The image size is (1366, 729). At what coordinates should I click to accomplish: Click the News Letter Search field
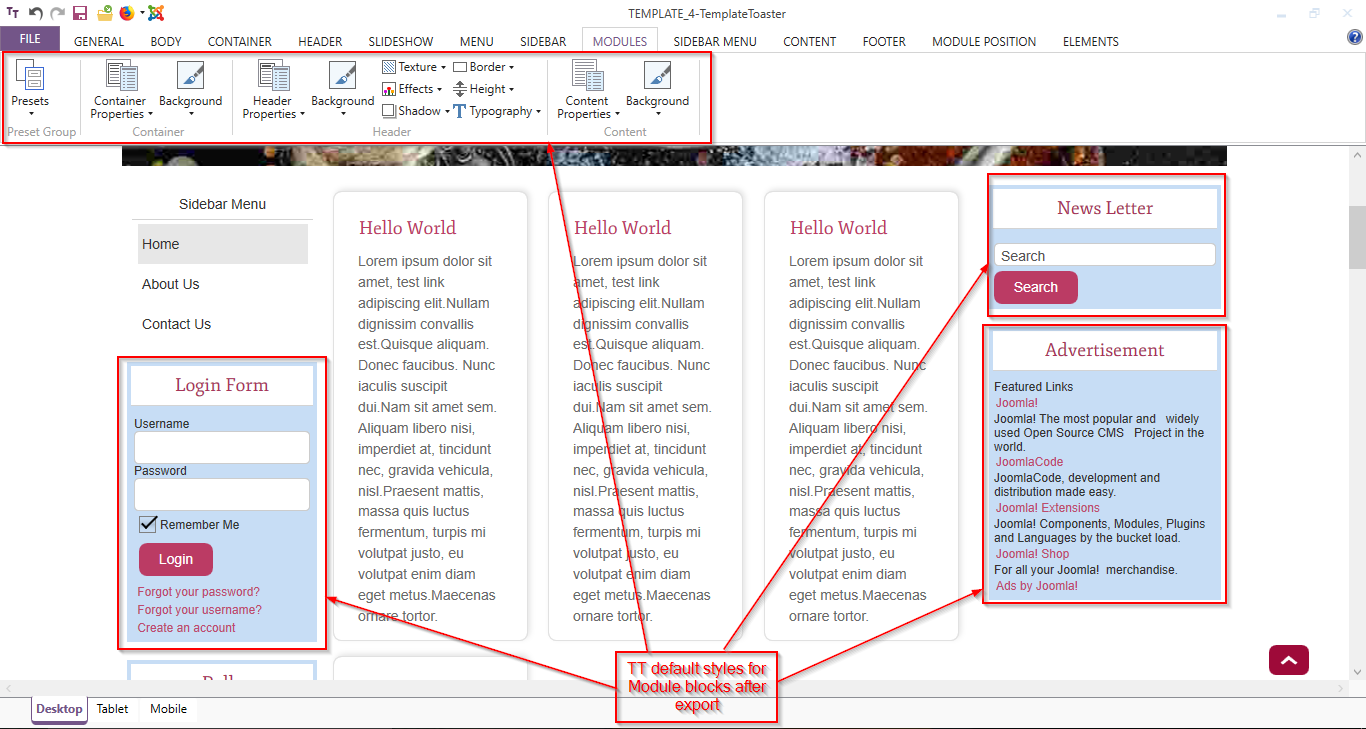[1105, 256]
